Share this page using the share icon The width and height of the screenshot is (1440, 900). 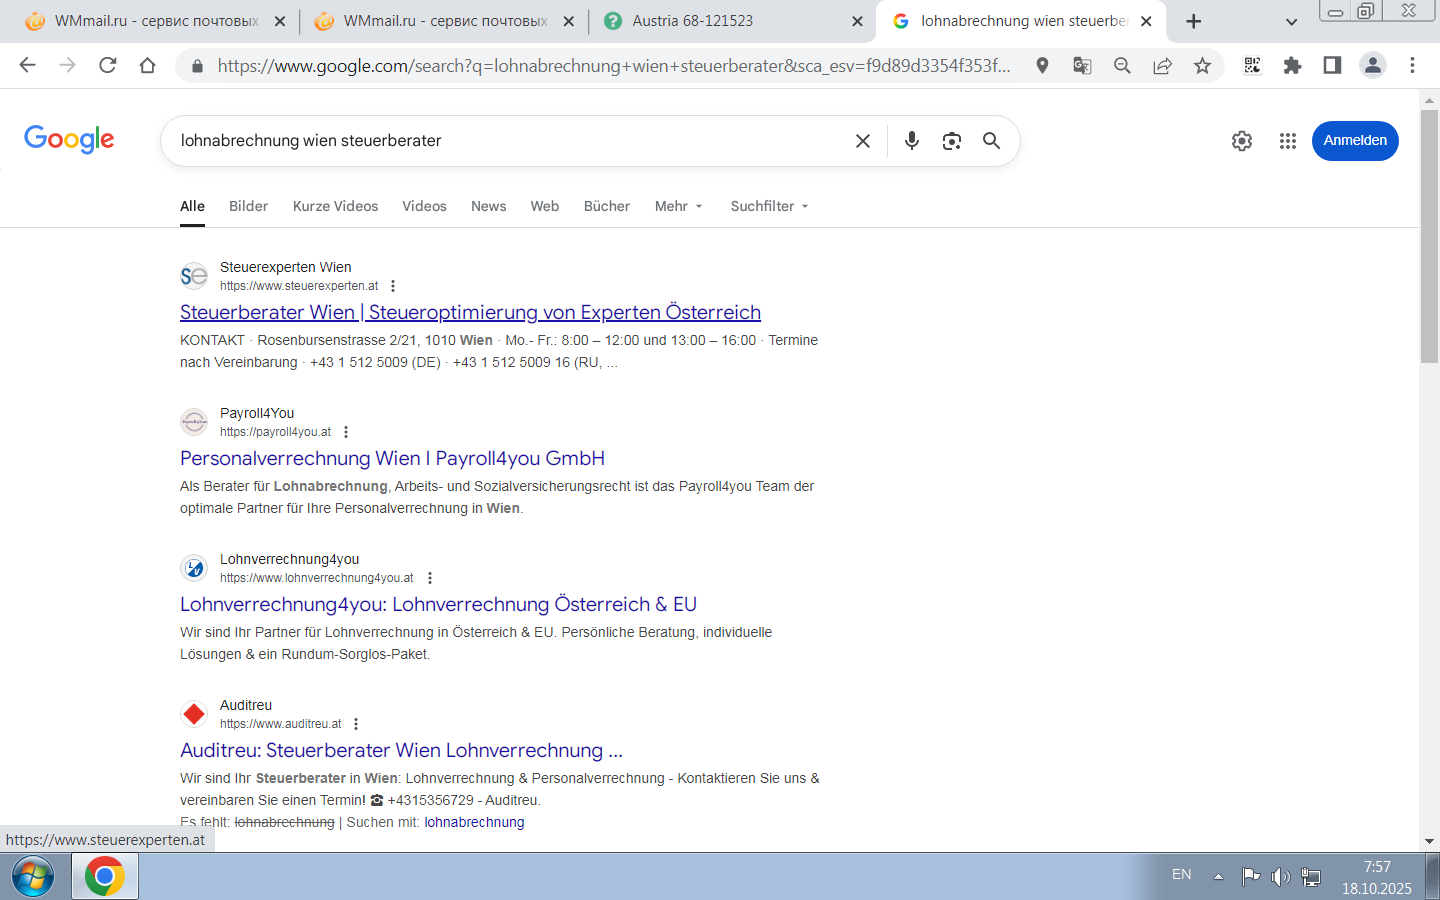coord(1162,65)
